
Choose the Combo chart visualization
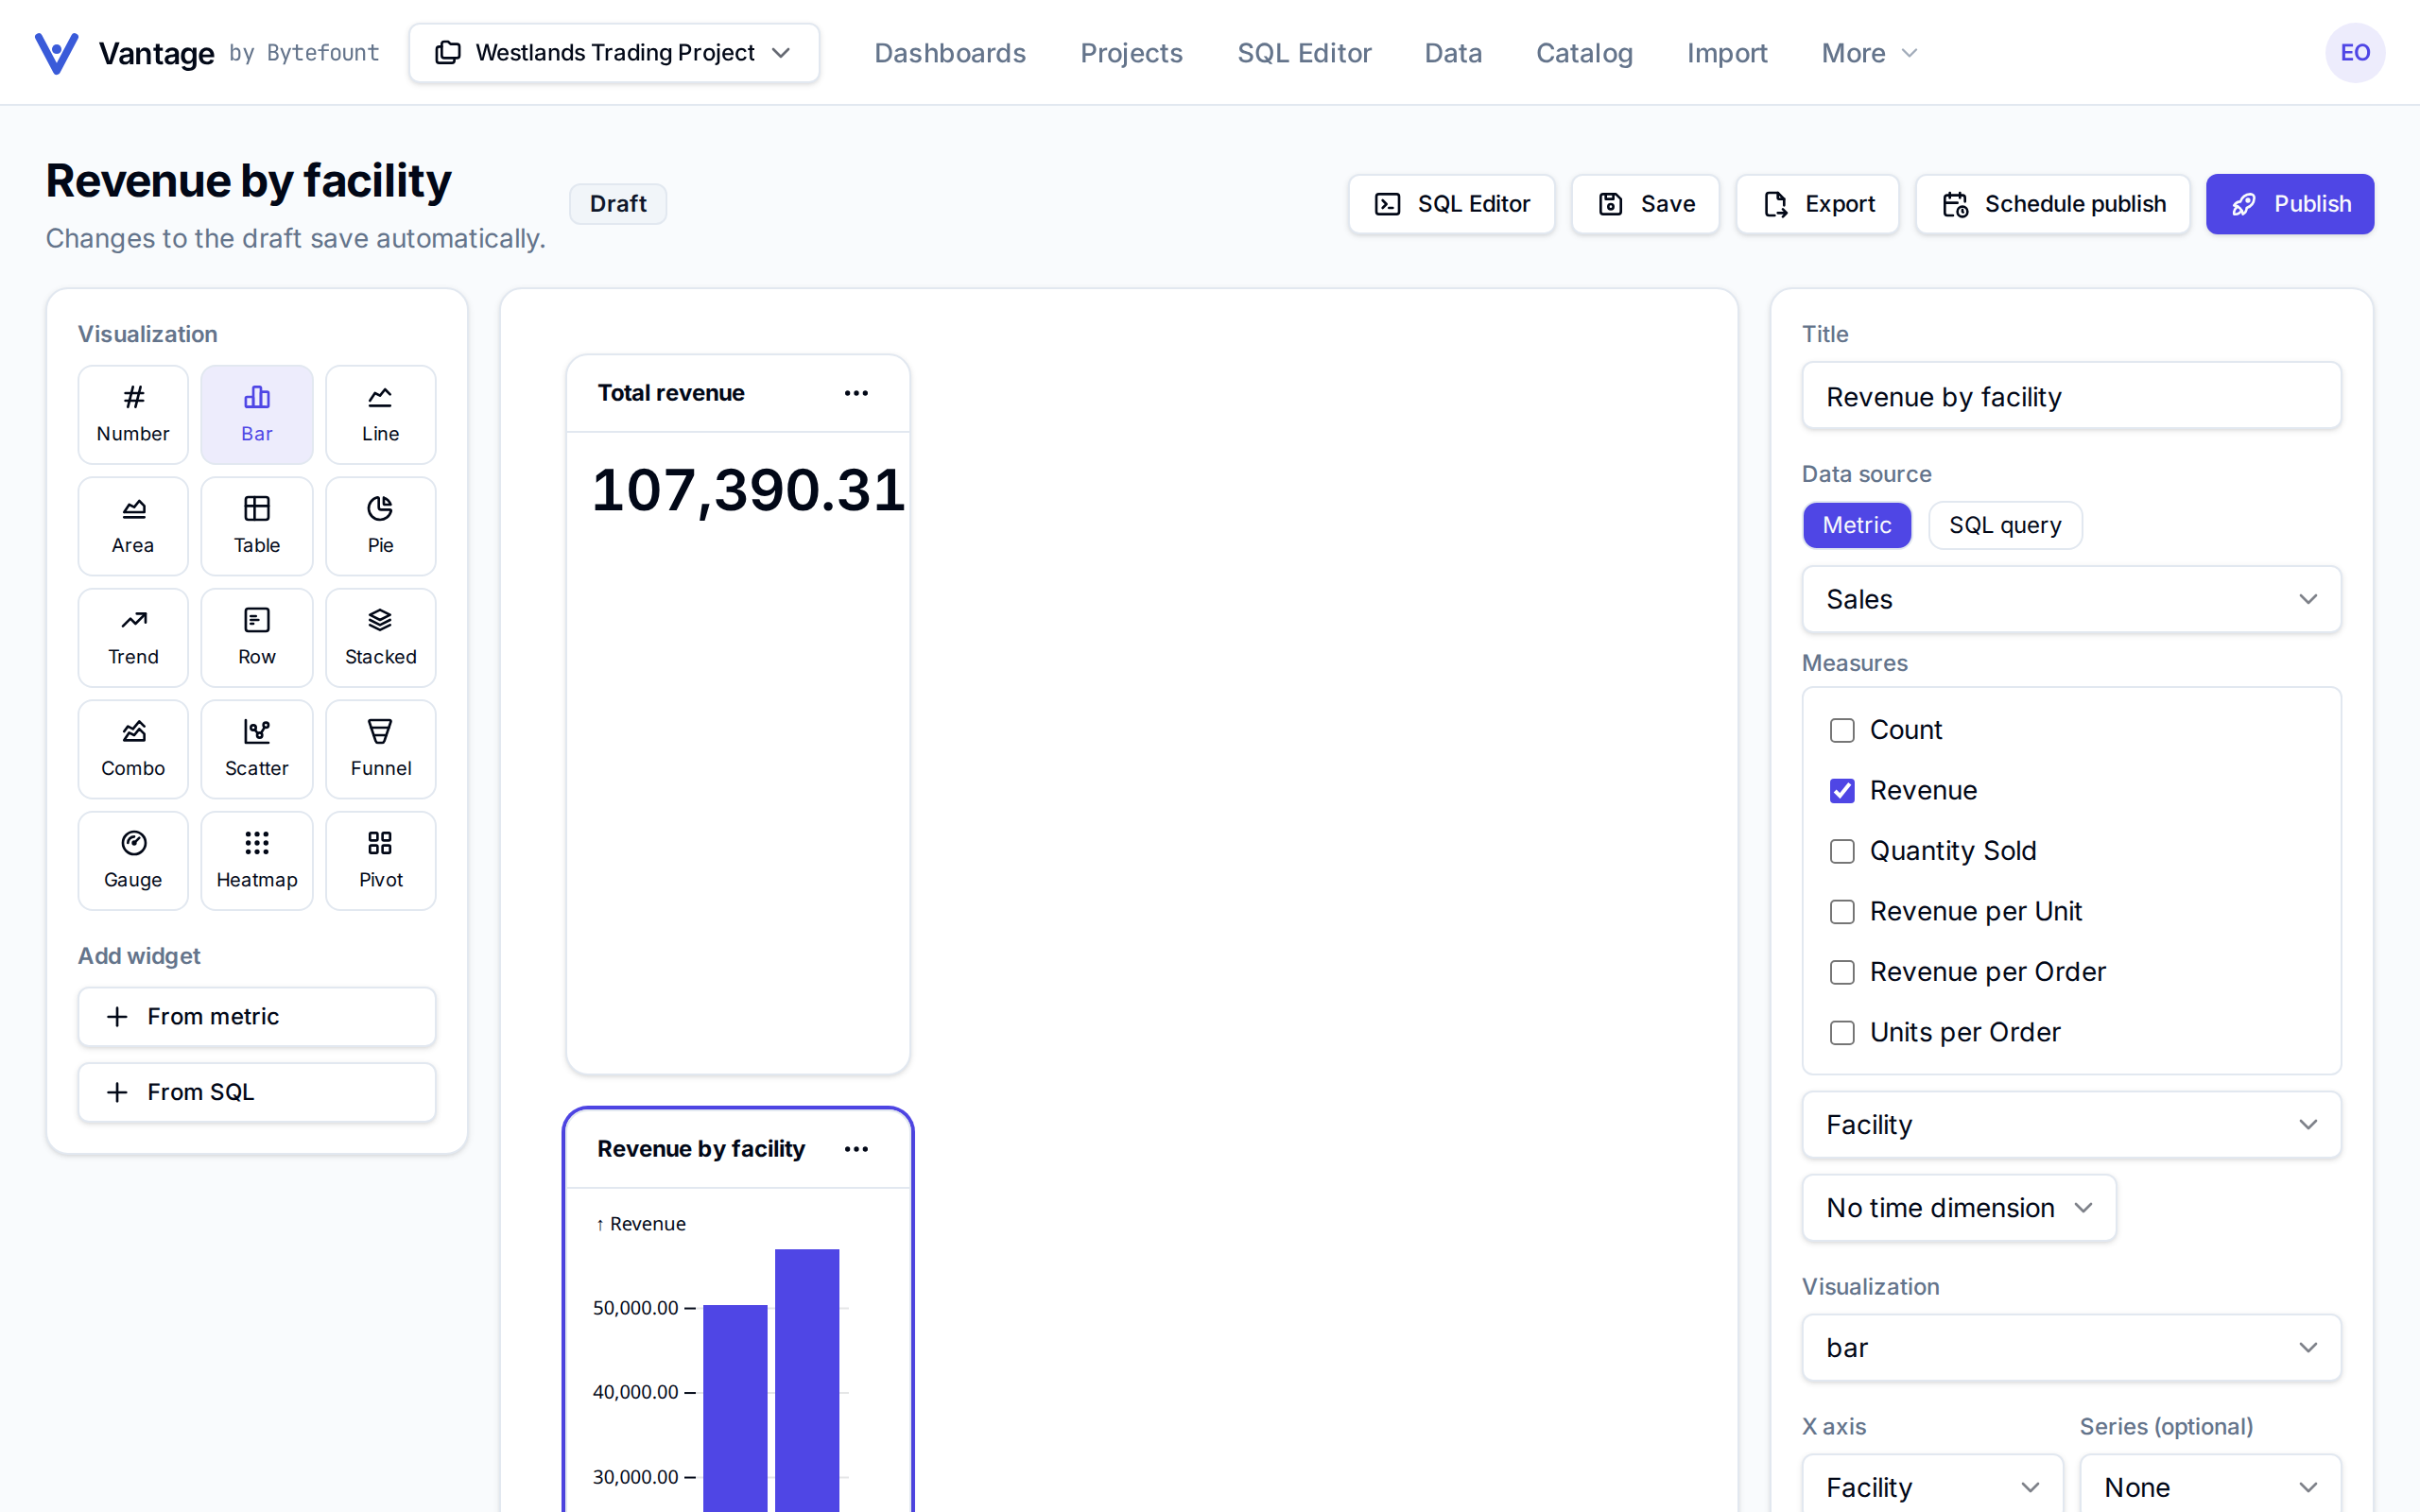133,749
